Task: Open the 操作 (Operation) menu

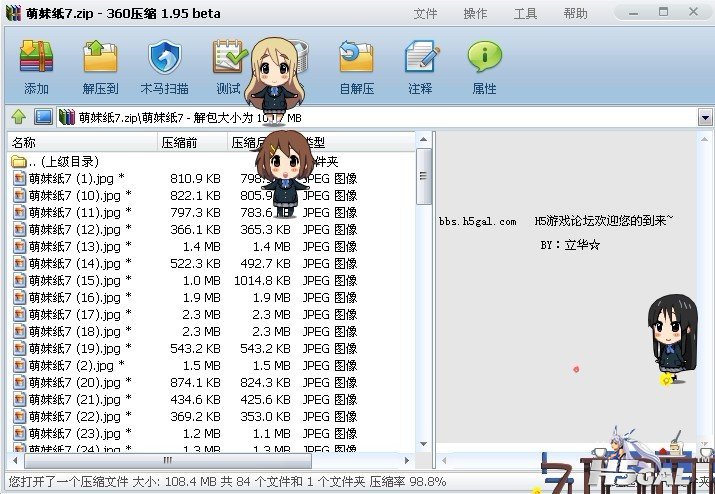Action: 476,14
